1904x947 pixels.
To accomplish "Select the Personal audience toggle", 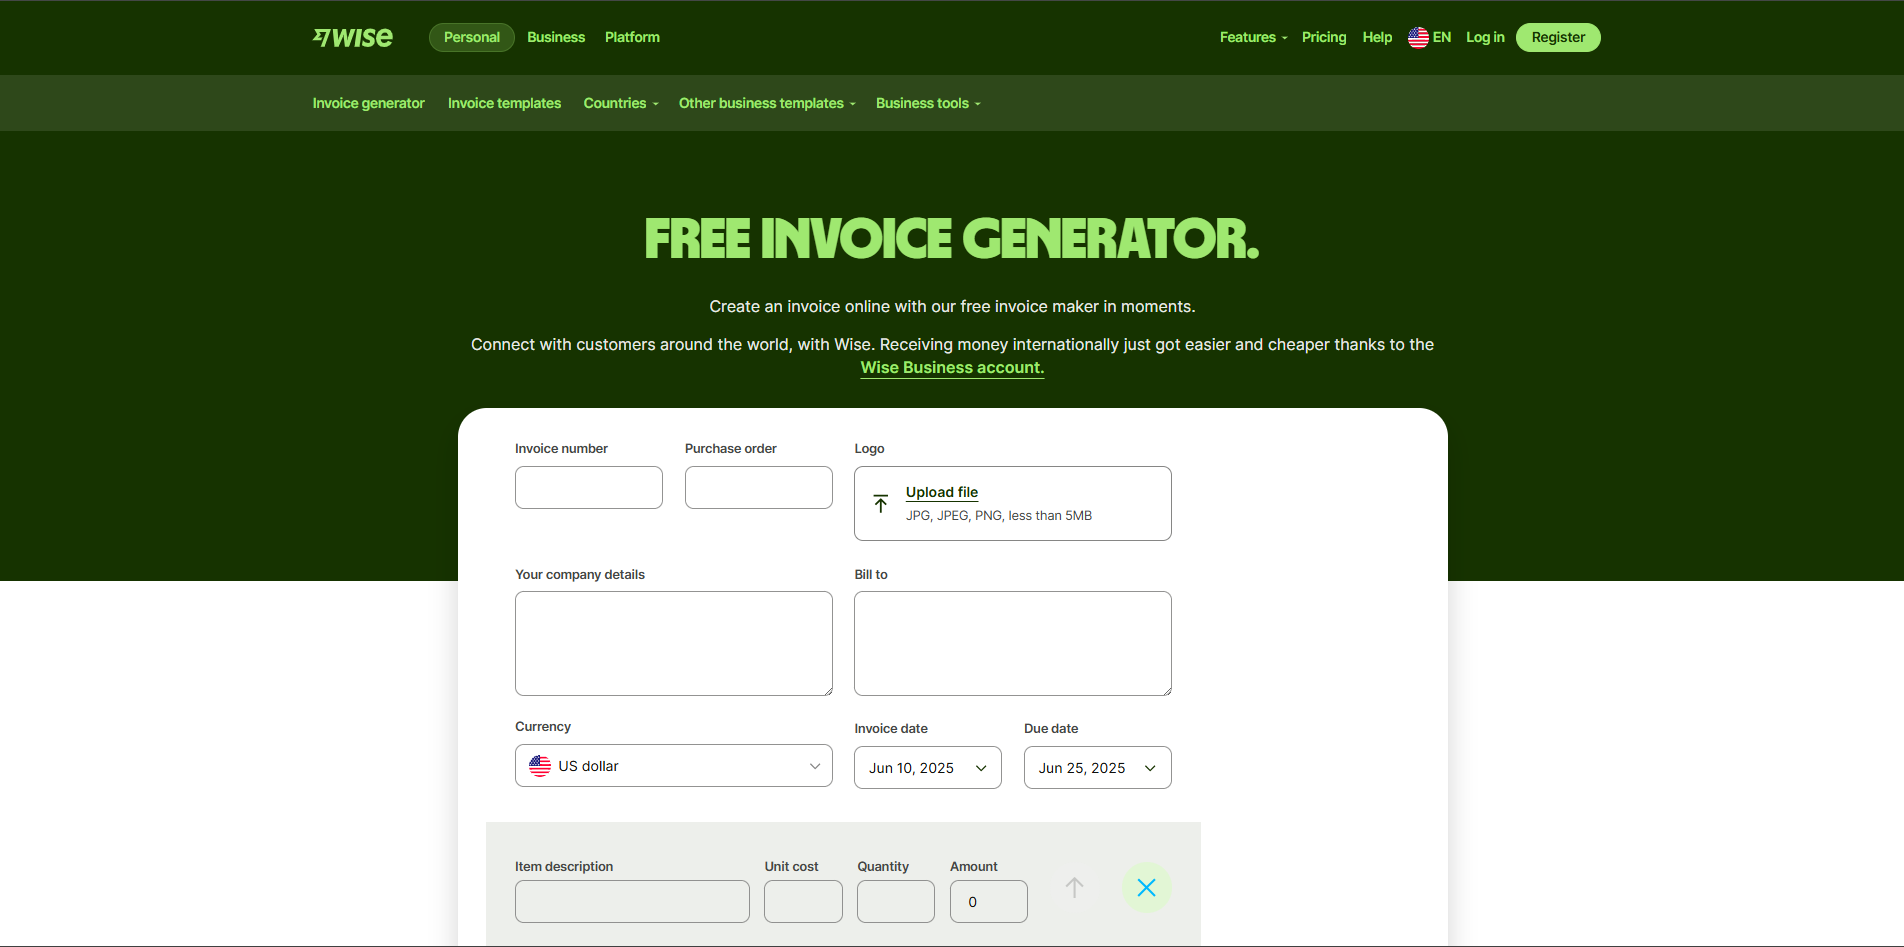I will (471, 37).
